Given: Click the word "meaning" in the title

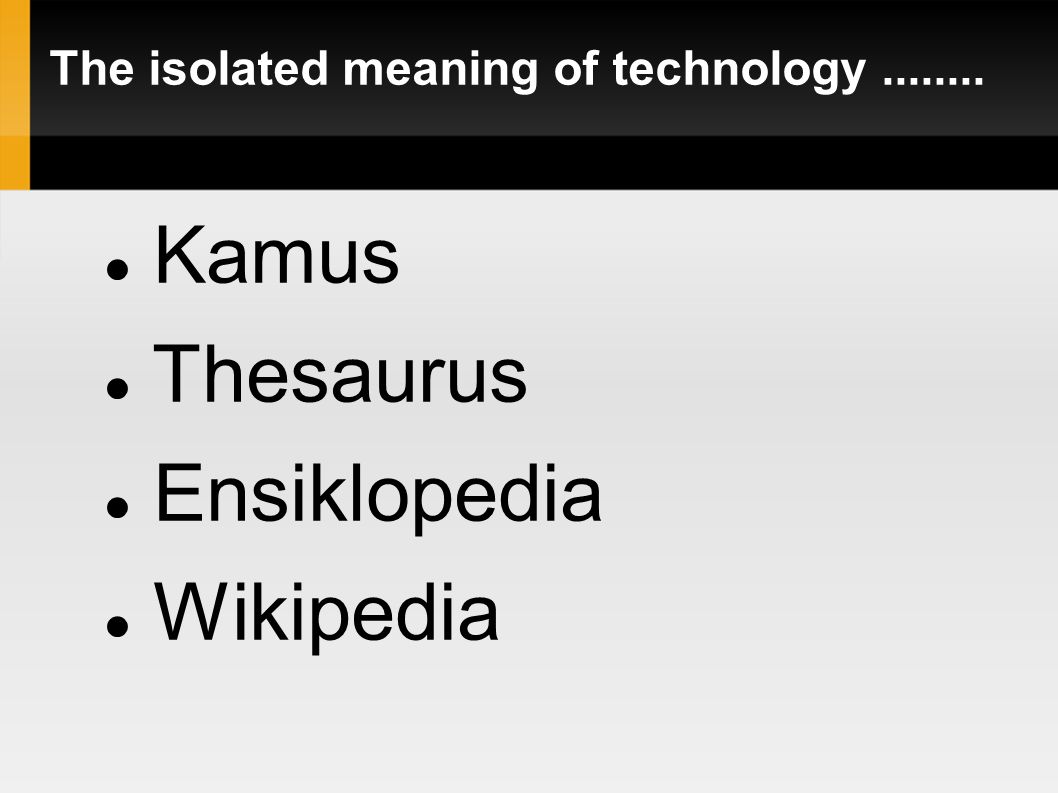Looking at the screenshot, I should coord(441,70).
